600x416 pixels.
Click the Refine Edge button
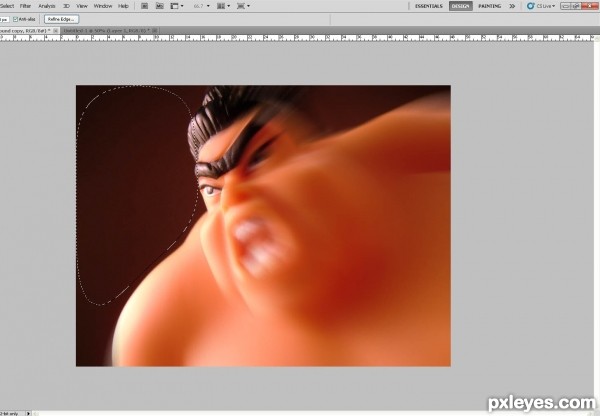coord(61,19)
